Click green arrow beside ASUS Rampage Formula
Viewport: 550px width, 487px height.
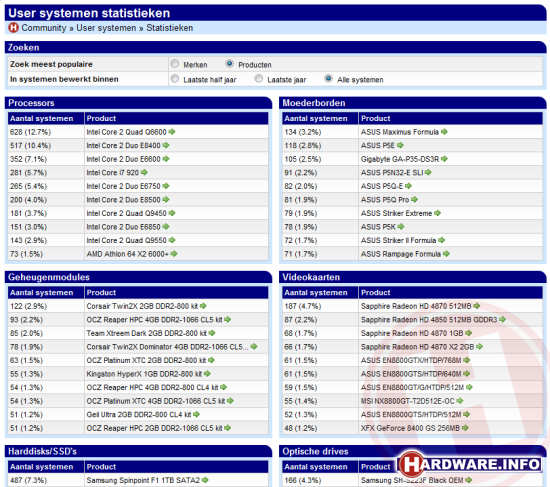tap(446, 254)
